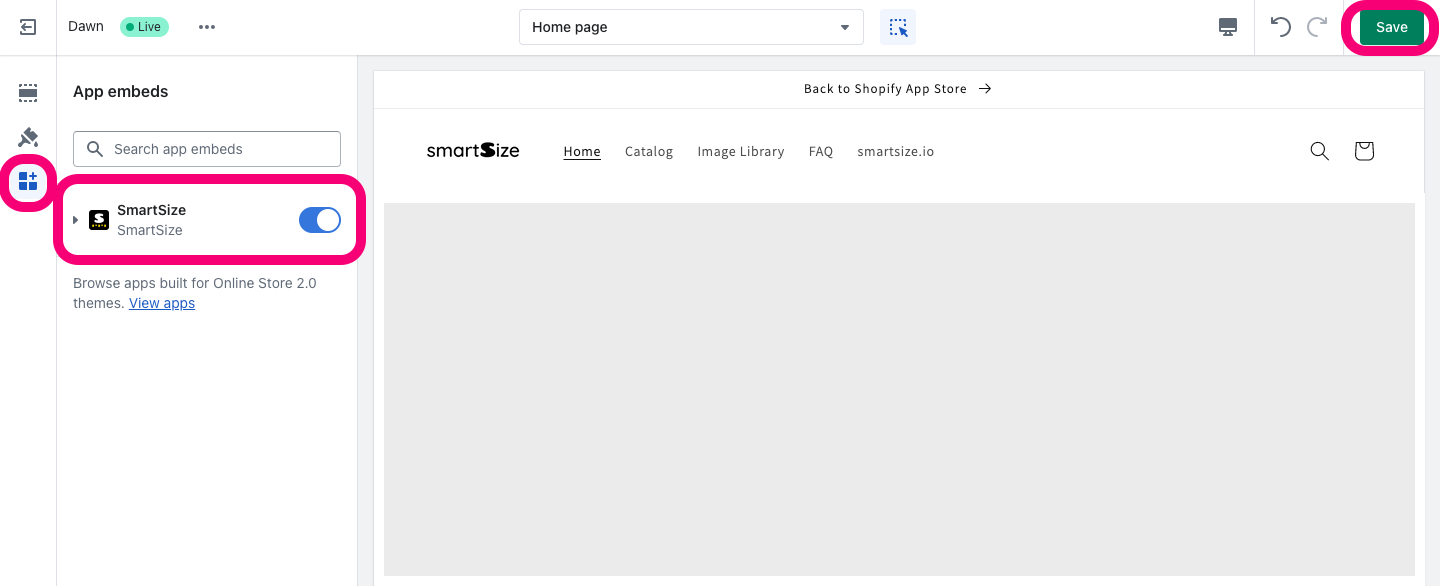The height and width of the screenshot is (586, 1440).
Task: Open the Sections panel icon
Action: point(28,93)
